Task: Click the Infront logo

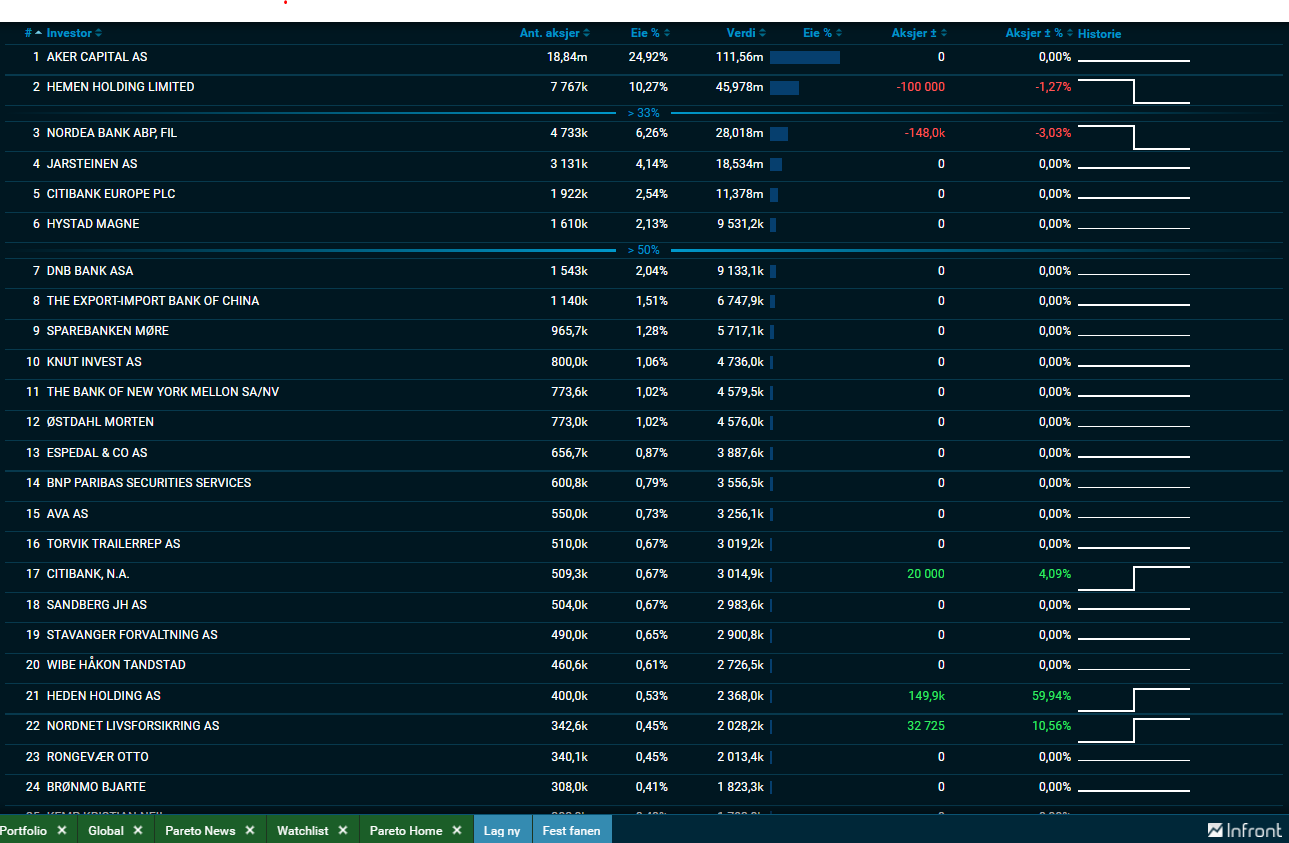Action: point(1245,830)
